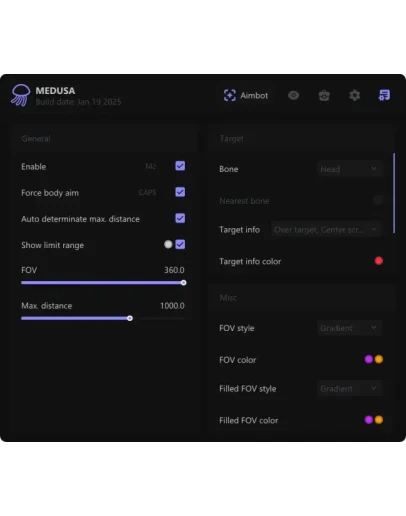Open the FOV style Gradient dropdown
406x516 pixels.
[349, 328]
